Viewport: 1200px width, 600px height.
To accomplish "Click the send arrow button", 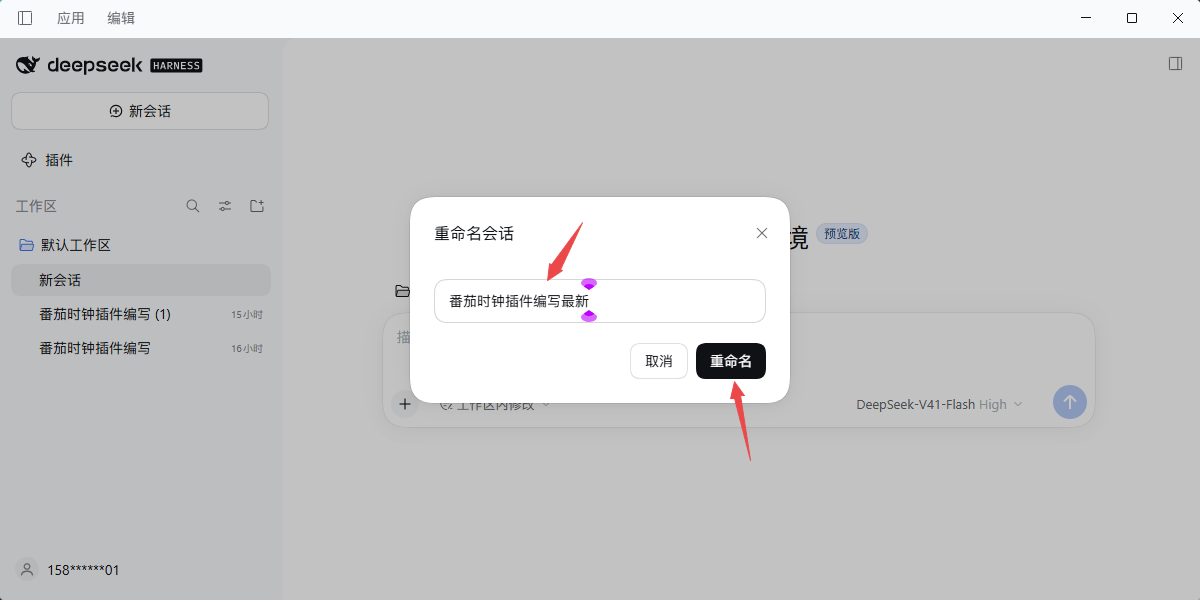I will 1070,402.
